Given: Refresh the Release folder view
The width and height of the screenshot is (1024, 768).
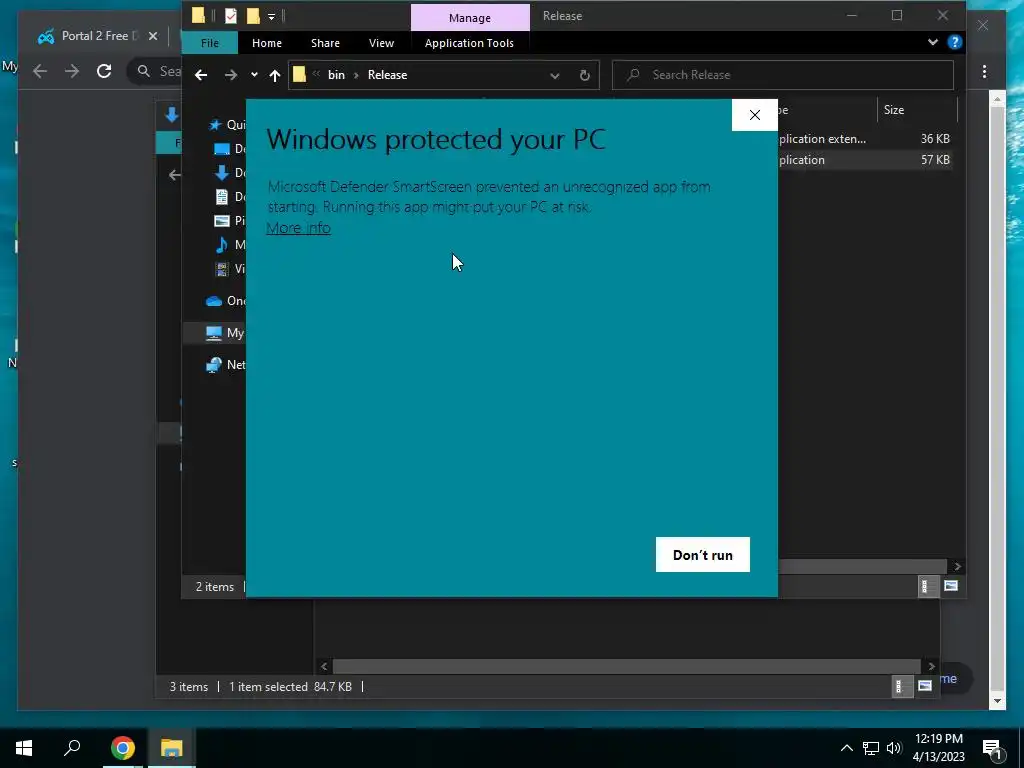Looking at the screenshot, I should coord(584,76).
